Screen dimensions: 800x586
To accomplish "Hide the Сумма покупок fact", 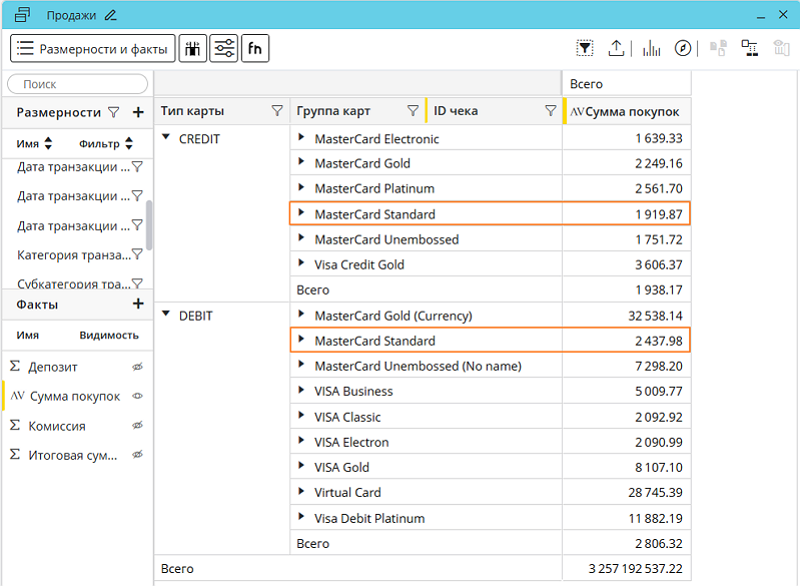I will (x=138, y=396).
